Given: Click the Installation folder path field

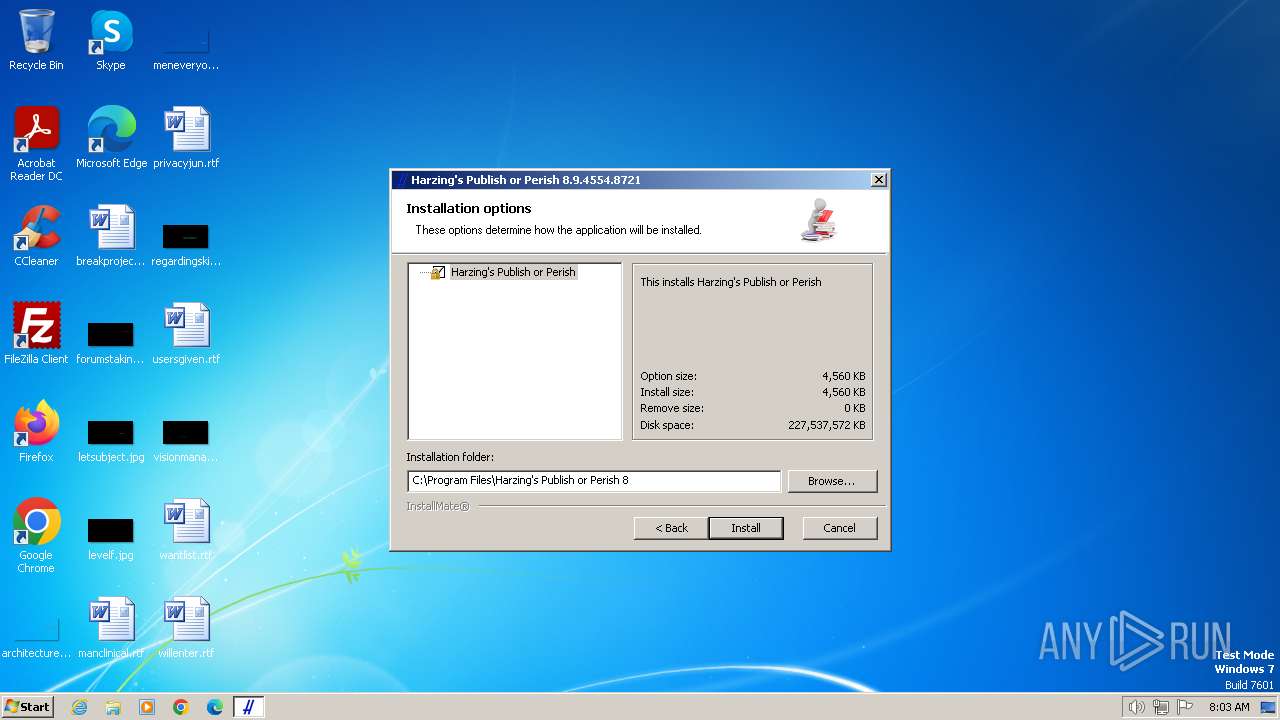Looking at the screenshot, I should (594, 481).
